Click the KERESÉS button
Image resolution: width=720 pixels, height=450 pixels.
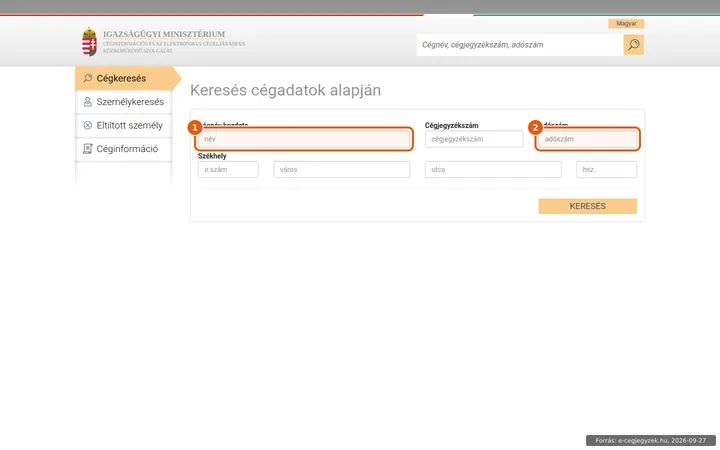click(x=588, y=206)
